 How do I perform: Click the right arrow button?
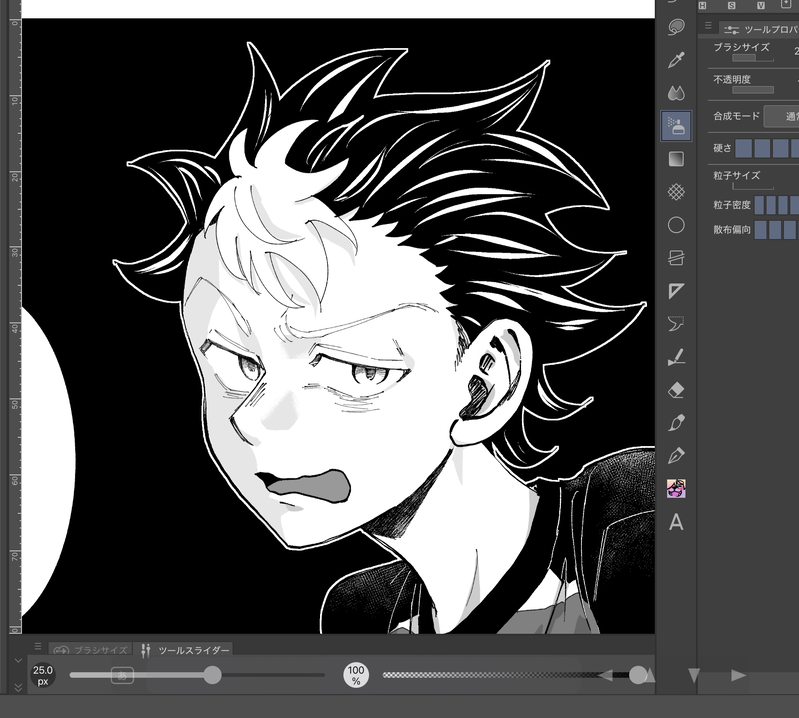click(738, 676)
